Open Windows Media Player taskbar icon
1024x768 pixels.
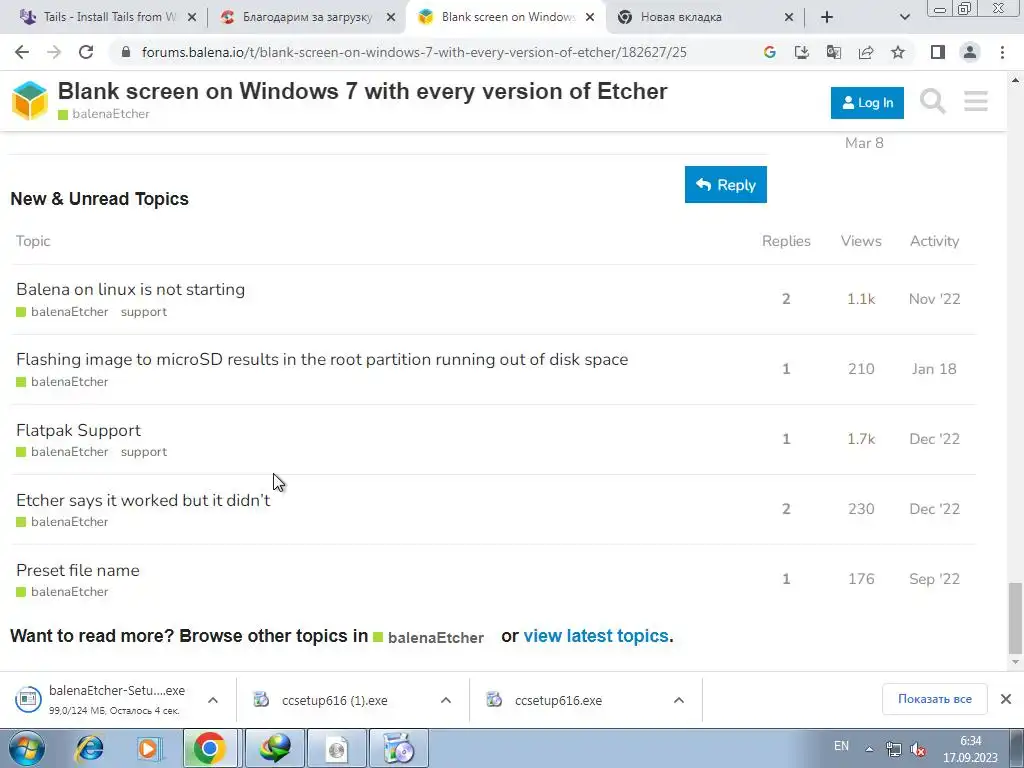pos(149,748)
